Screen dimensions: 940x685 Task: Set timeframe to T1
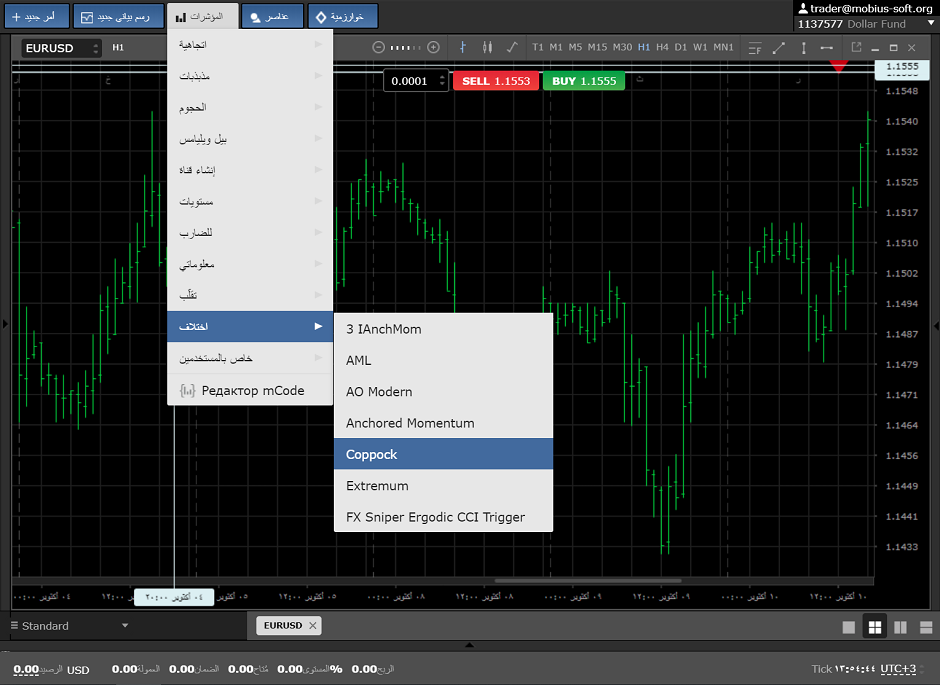tap(538, 47)
